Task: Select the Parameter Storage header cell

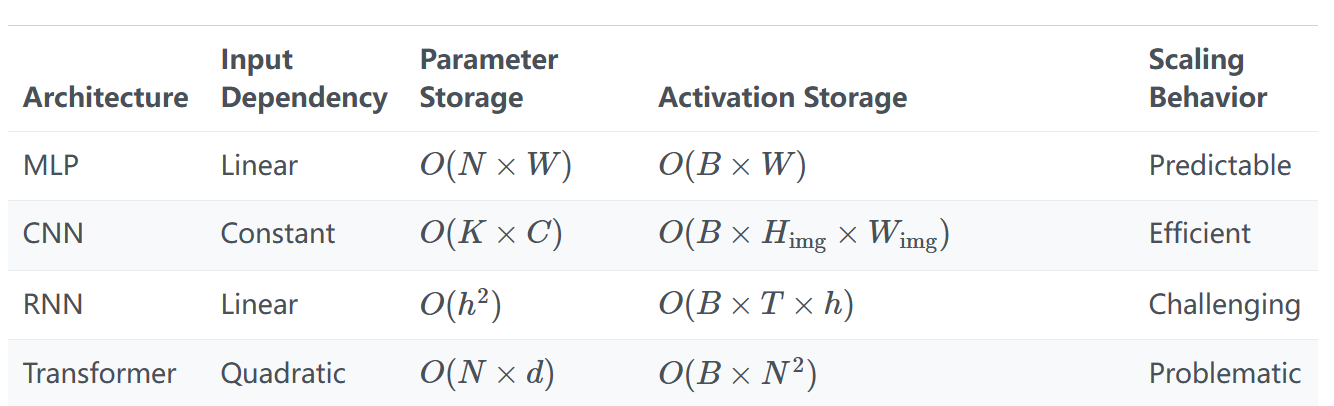Action: pos(488,78)
